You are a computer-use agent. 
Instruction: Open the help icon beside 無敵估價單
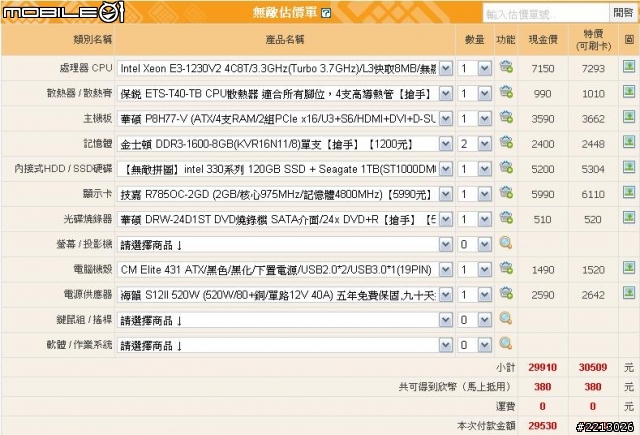(x=326, y=13)
